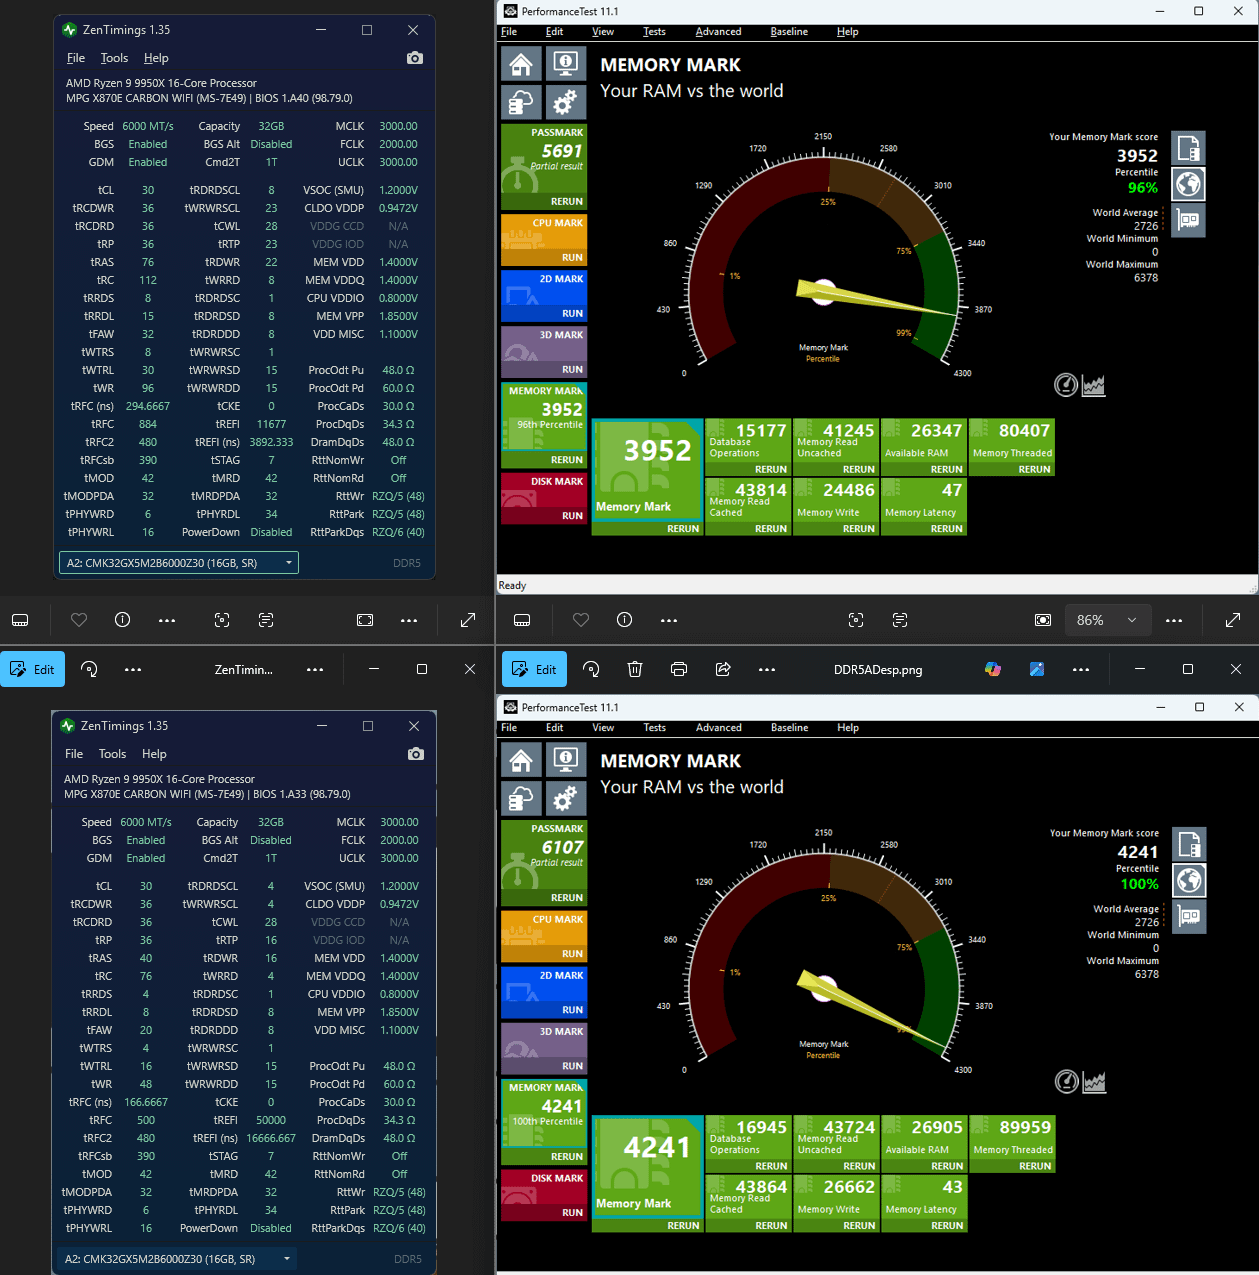Open the settings gear icon in the 4241 PerformanceTest window
Viewport: 1259px width, 1275px height.
coord(565,799)
